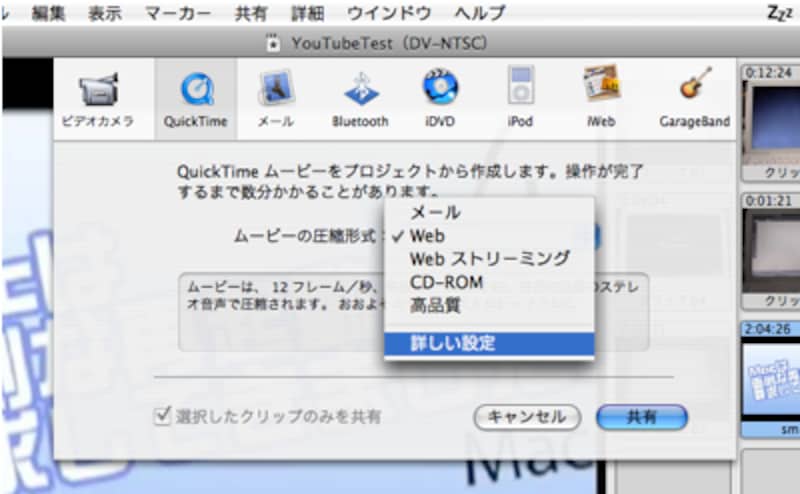Select 詳しい設定 in the popup menu

[x=489, y=343]
